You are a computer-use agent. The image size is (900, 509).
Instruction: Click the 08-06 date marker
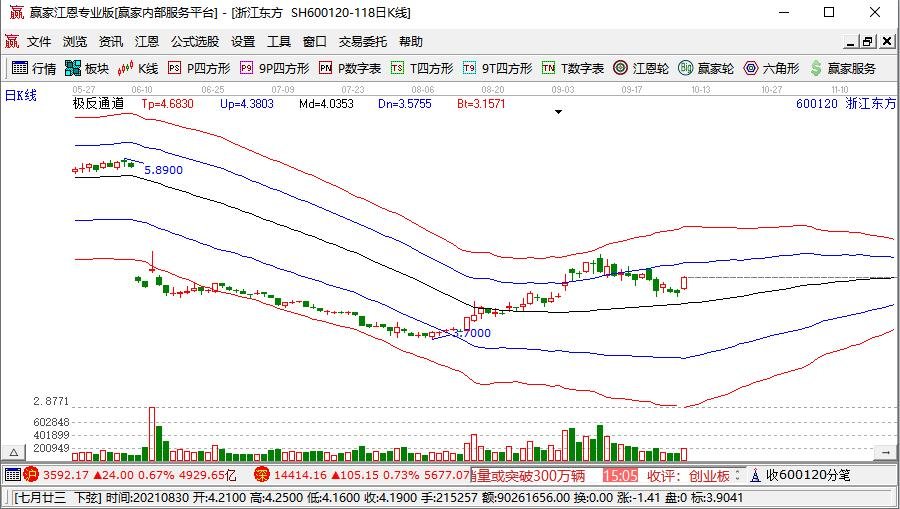(422, 90)
